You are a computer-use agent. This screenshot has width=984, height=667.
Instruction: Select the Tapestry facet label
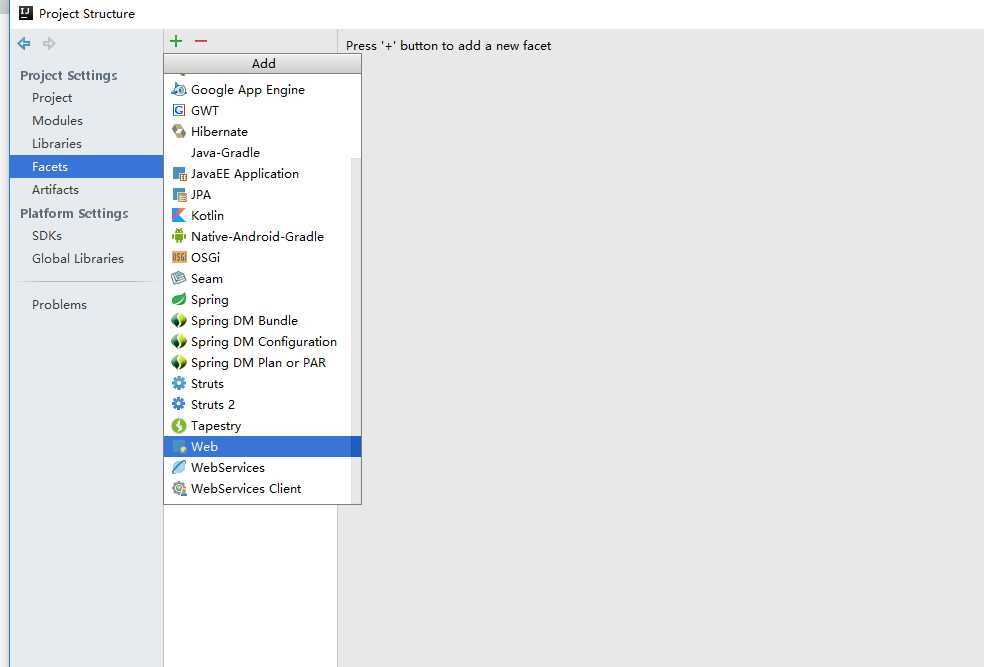coord(216,426)
